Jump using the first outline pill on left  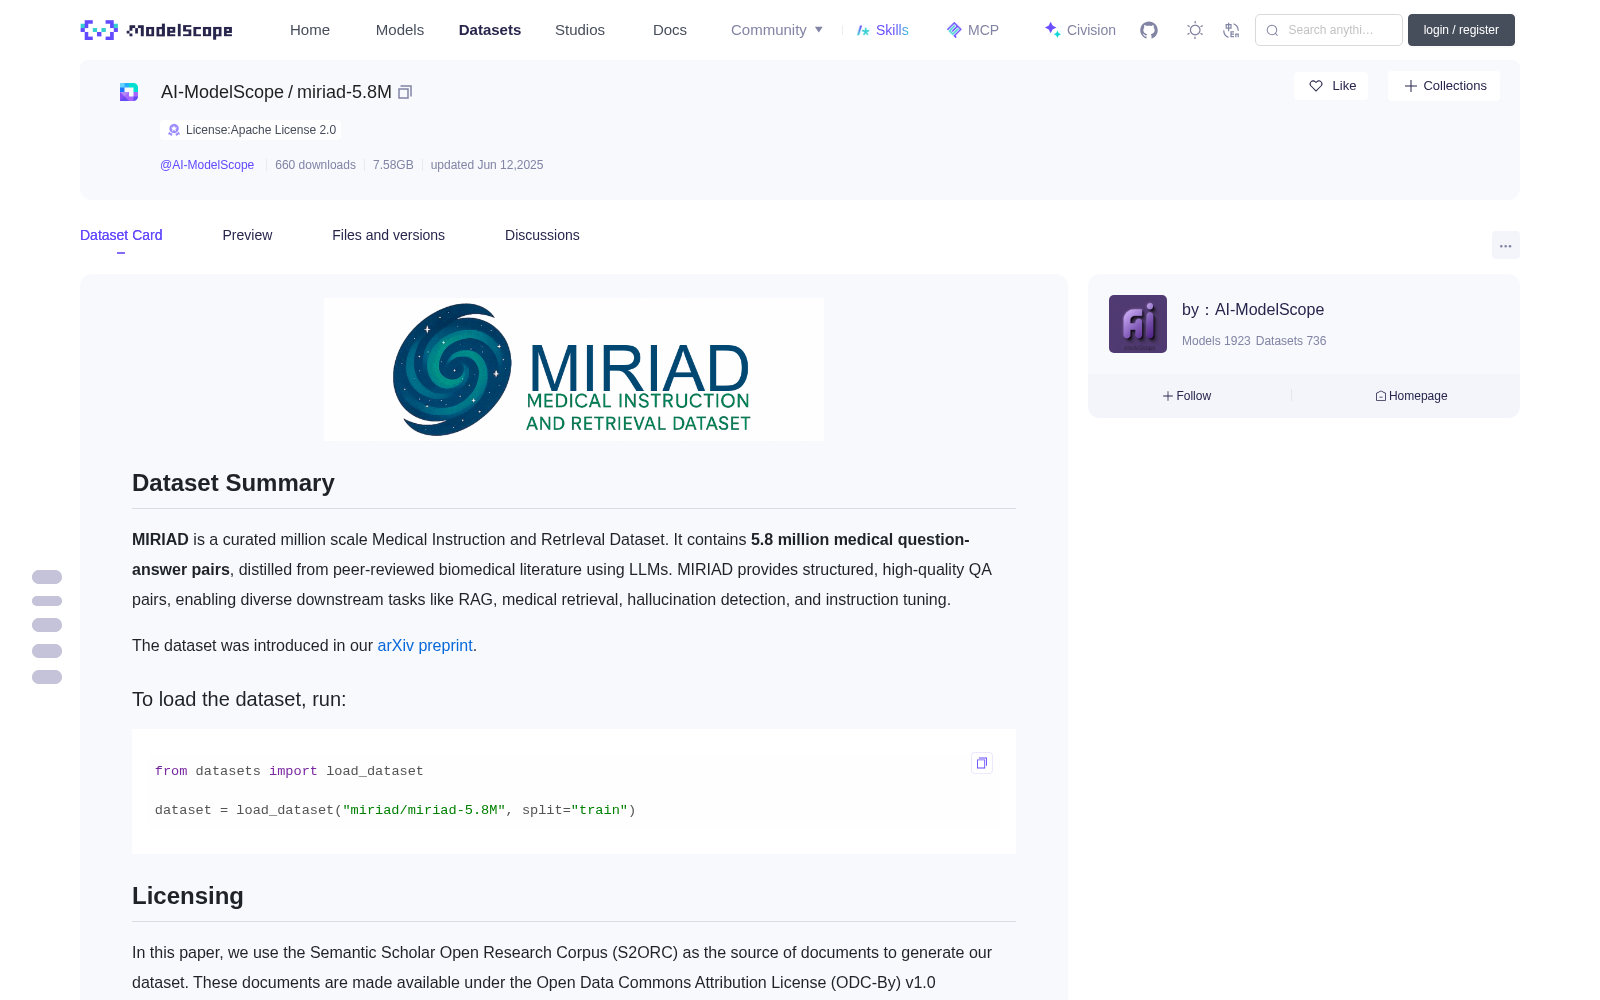point(47,577)
